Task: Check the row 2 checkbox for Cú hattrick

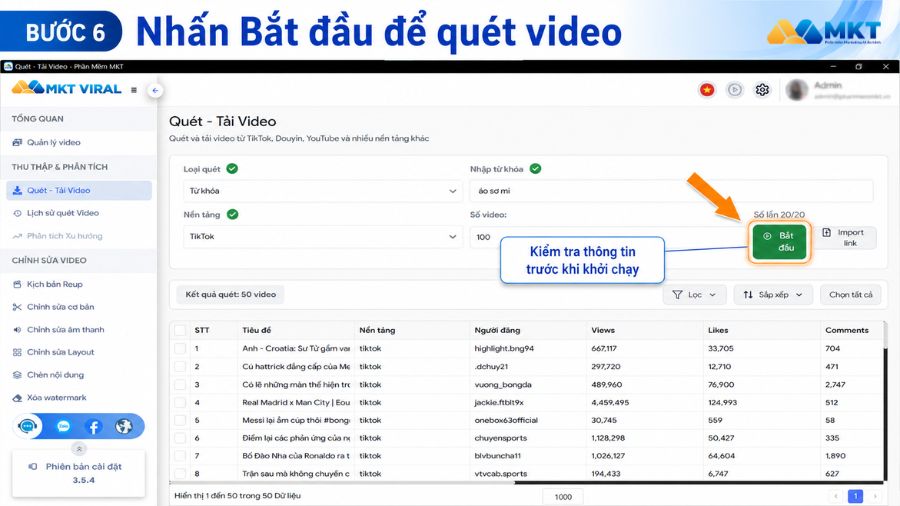Action: point(180,367)
